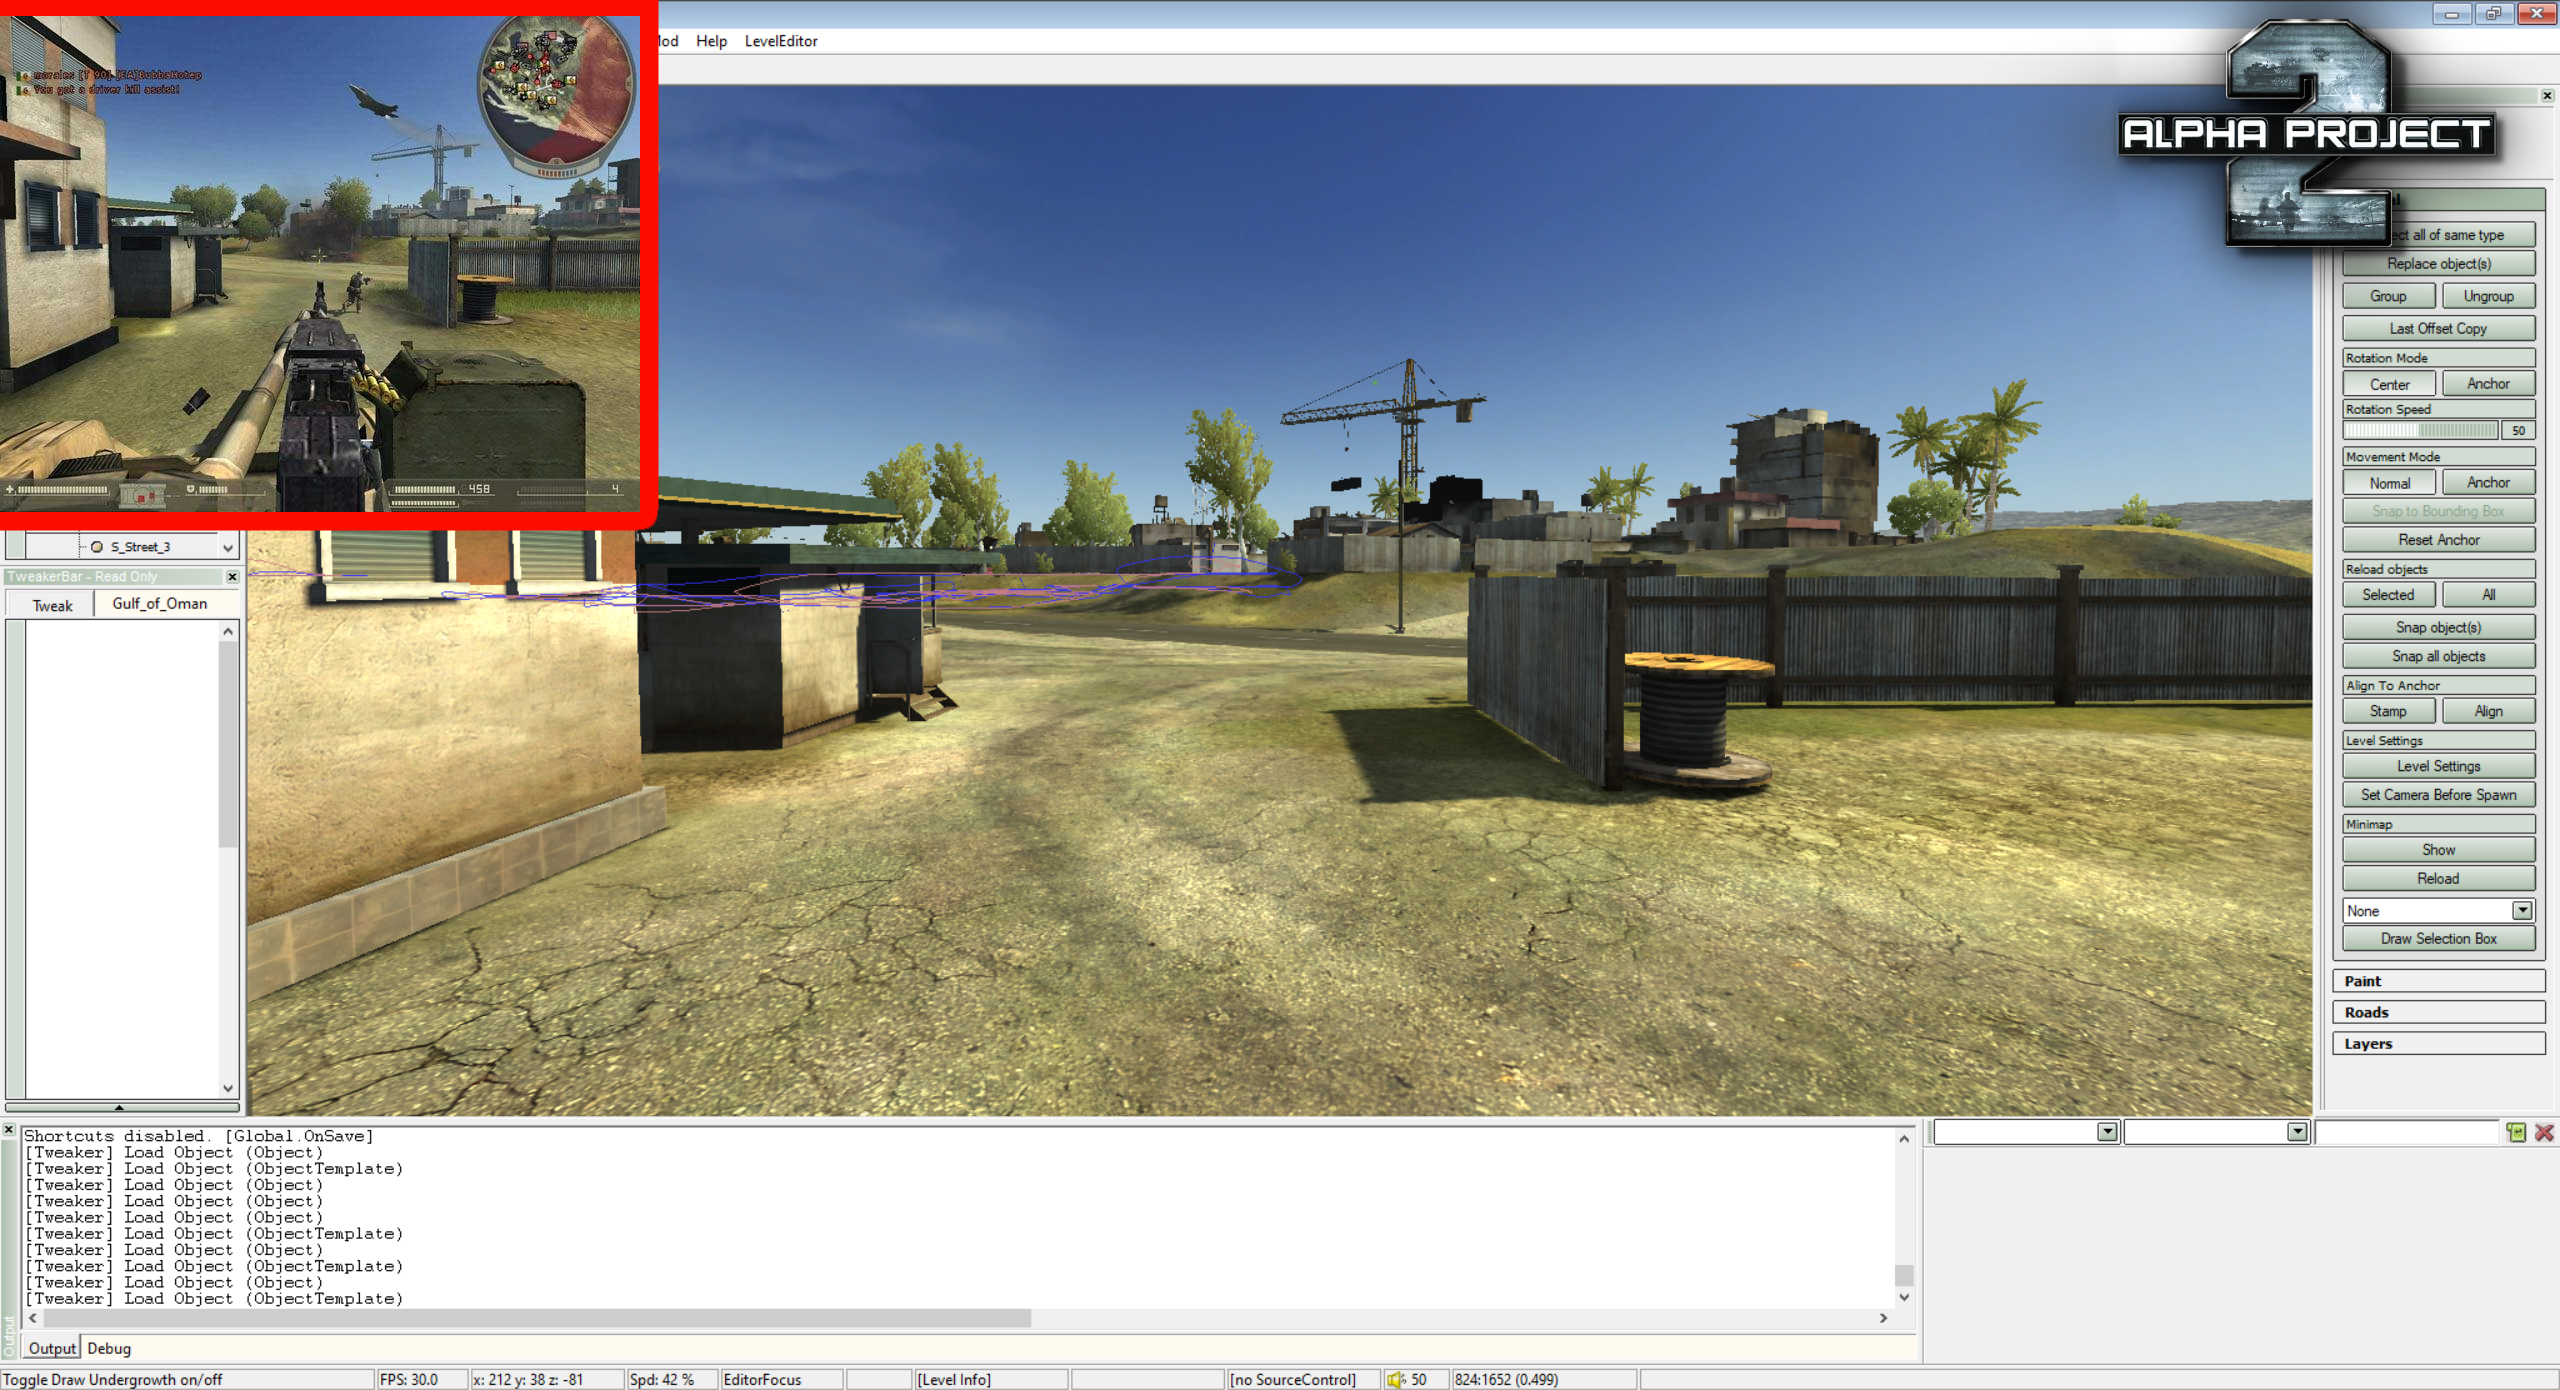Click the TweakerBar vertical scrollbar
2560x1390 pixels.
pos(228,745)
